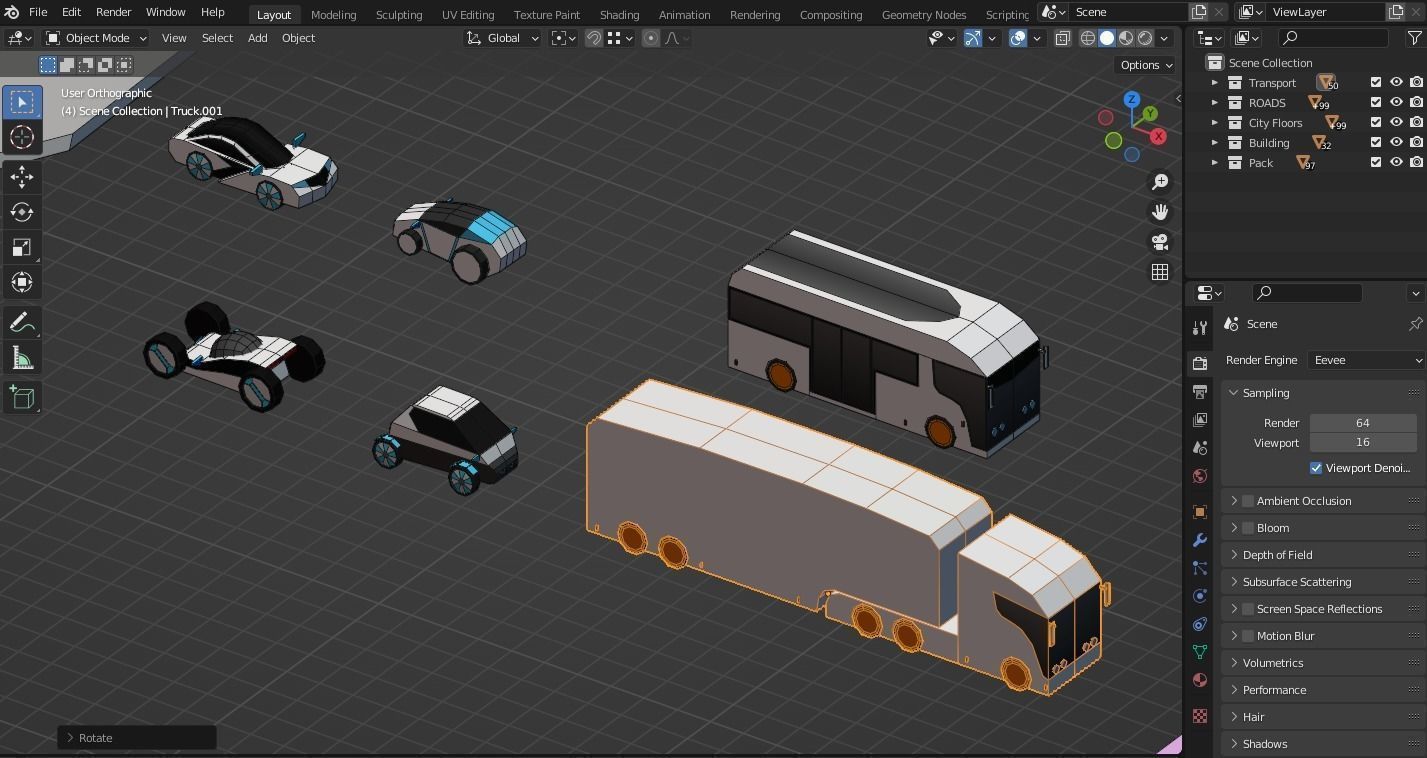This screenshot has width=1427, height=758.
Task: Click the Options button in viewport
Action: pos(1146,65)
